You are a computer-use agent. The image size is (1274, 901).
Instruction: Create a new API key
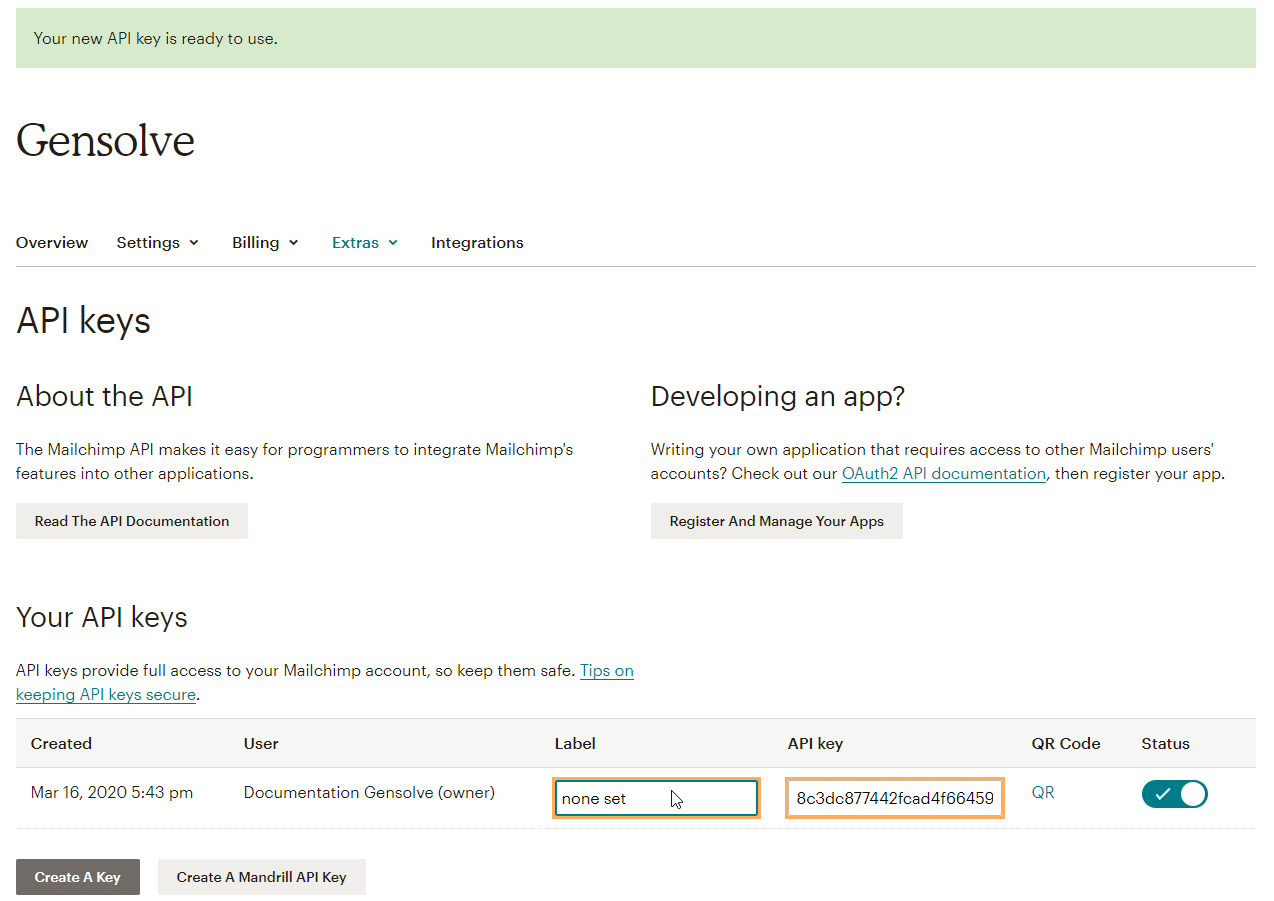point(77,876)
